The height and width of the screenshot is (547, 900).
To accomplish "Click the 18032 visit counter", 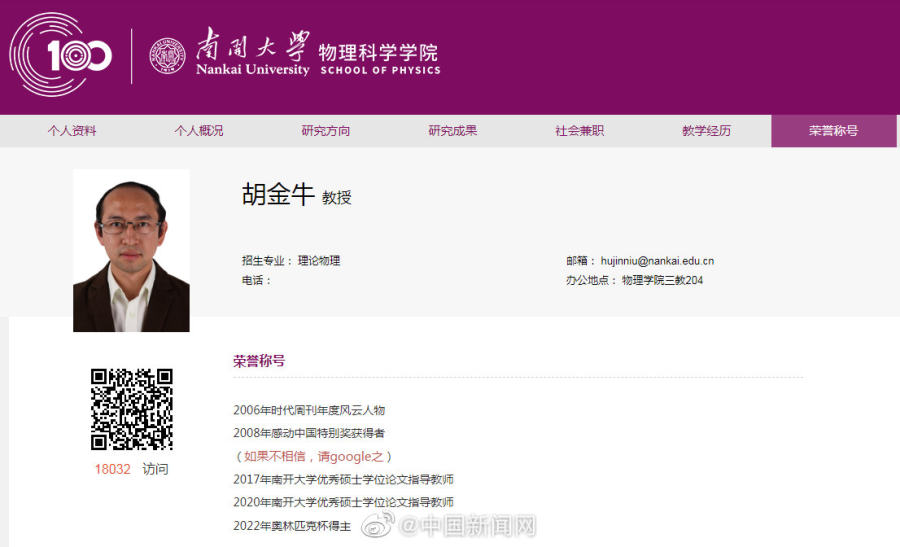I will point(112,469).
